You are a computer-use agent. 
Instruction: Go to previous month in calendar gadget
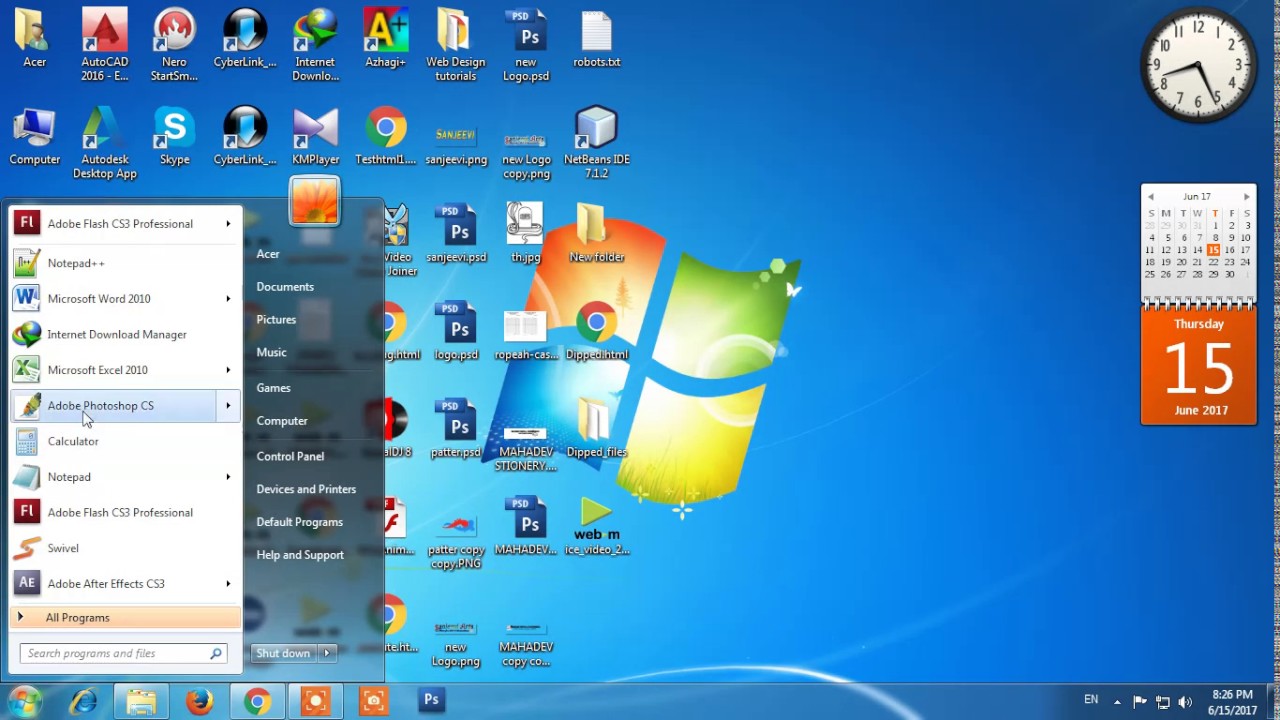1151,197
